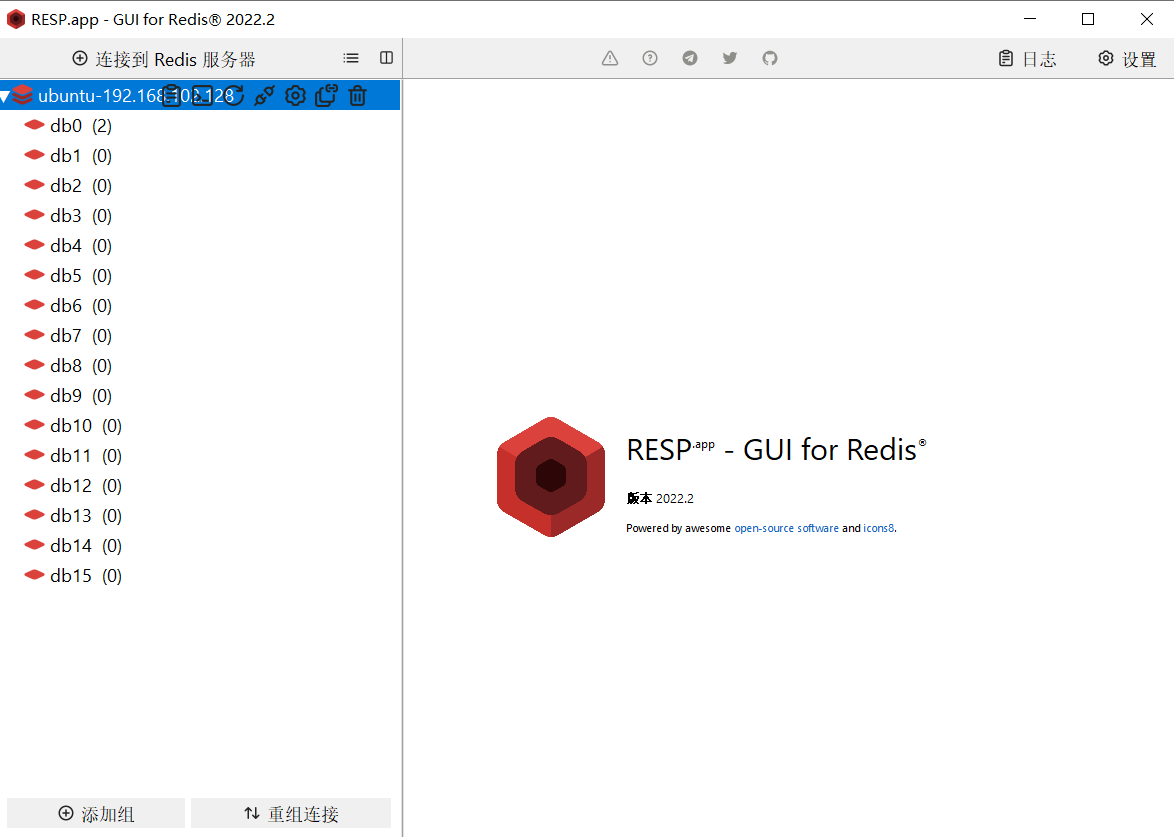1174x837 pixels.
Task: Open the 日志 log panel
Action: [1028, 59]
